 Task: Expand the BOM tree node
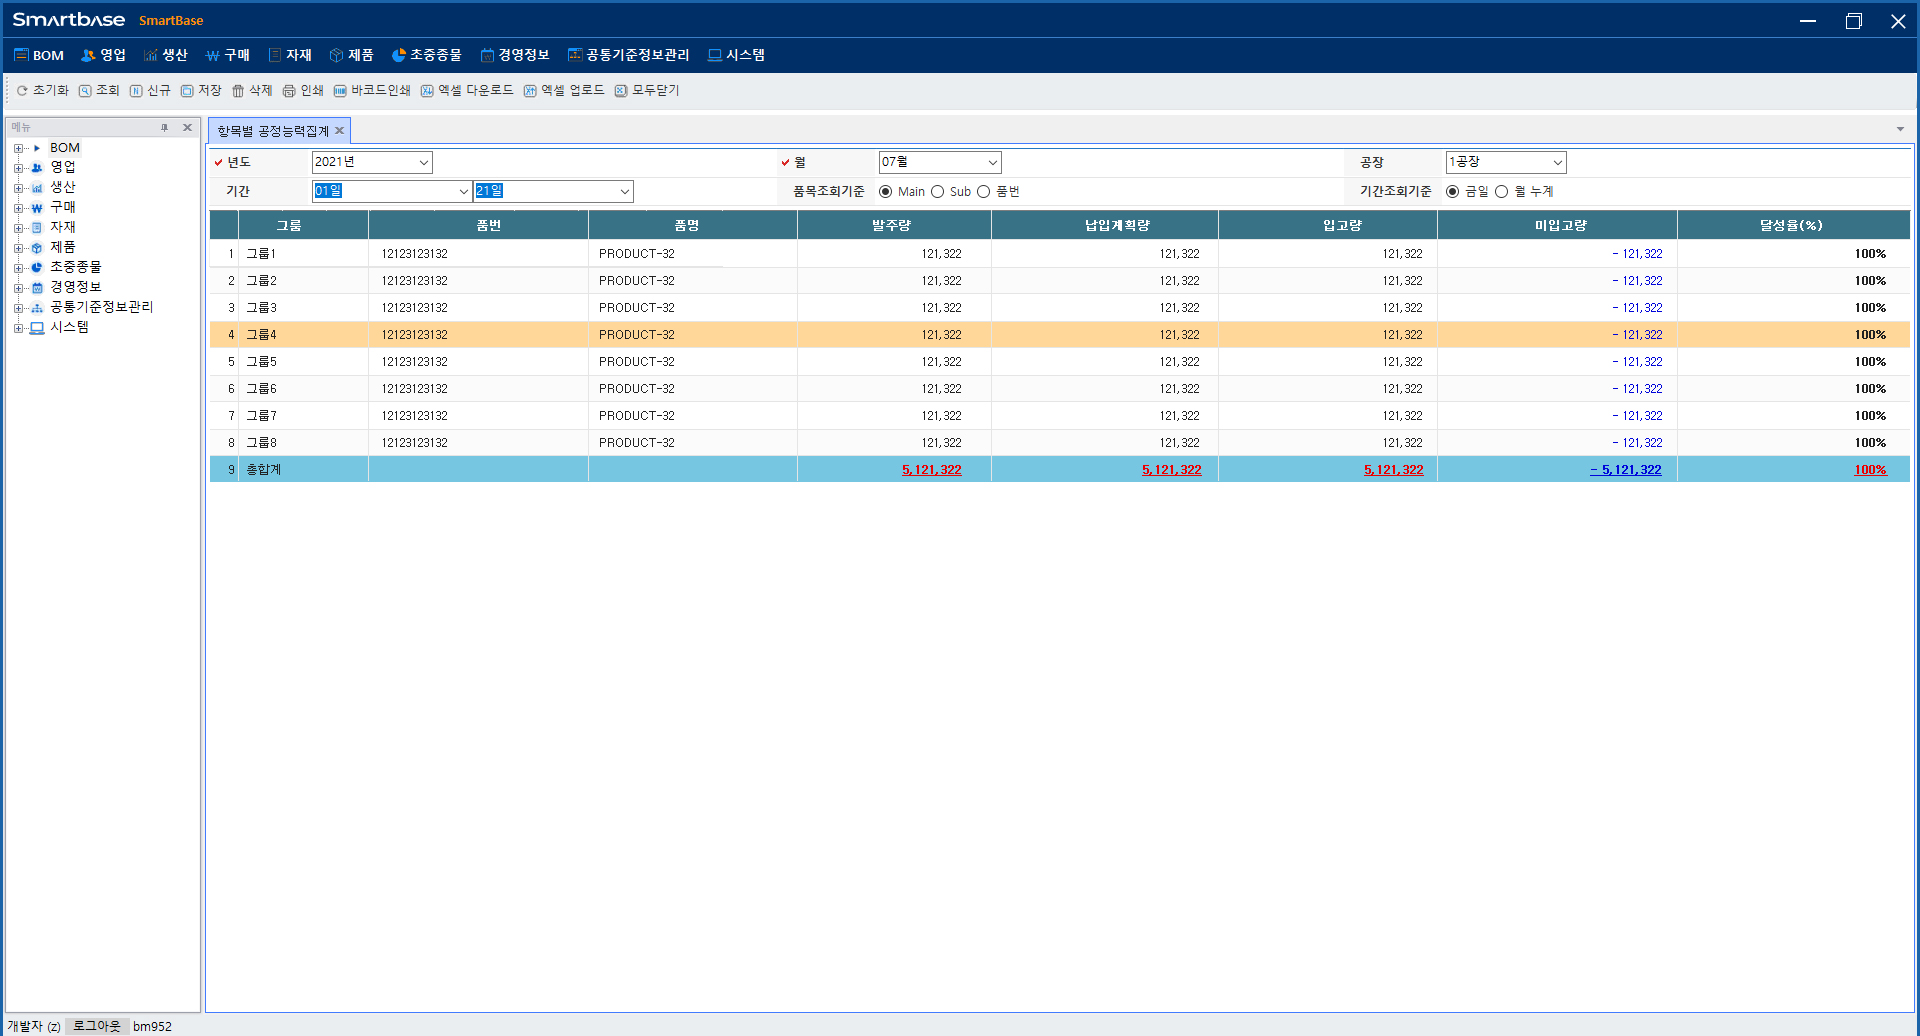[18, 148]
